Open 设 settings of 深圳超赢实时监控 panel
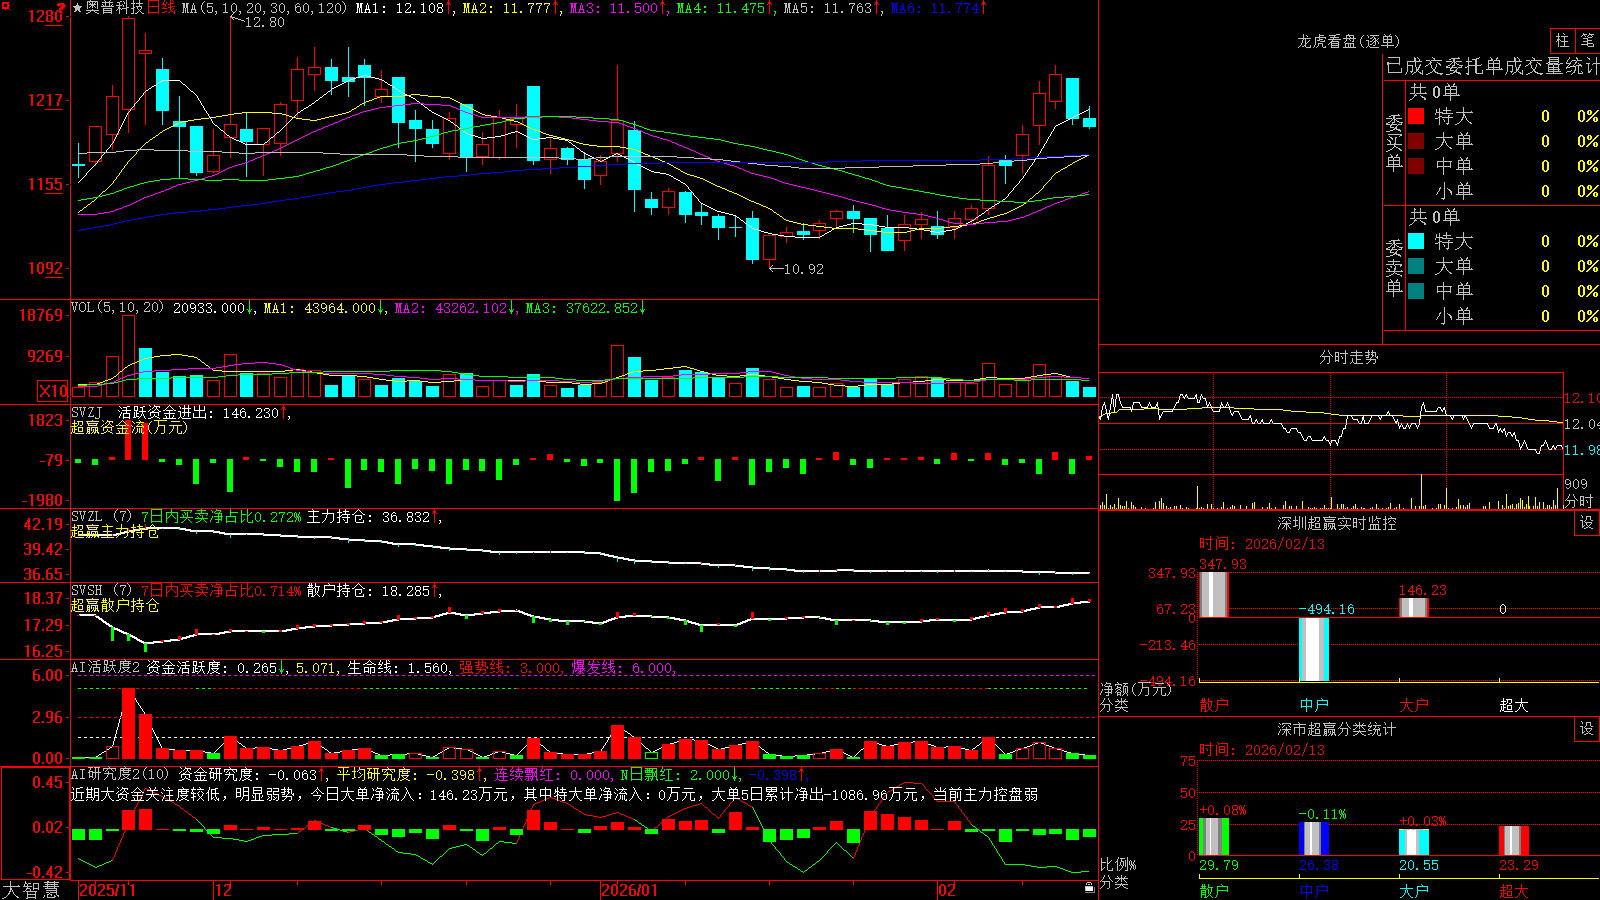The image size is (1600, 900). (1587, 523)
